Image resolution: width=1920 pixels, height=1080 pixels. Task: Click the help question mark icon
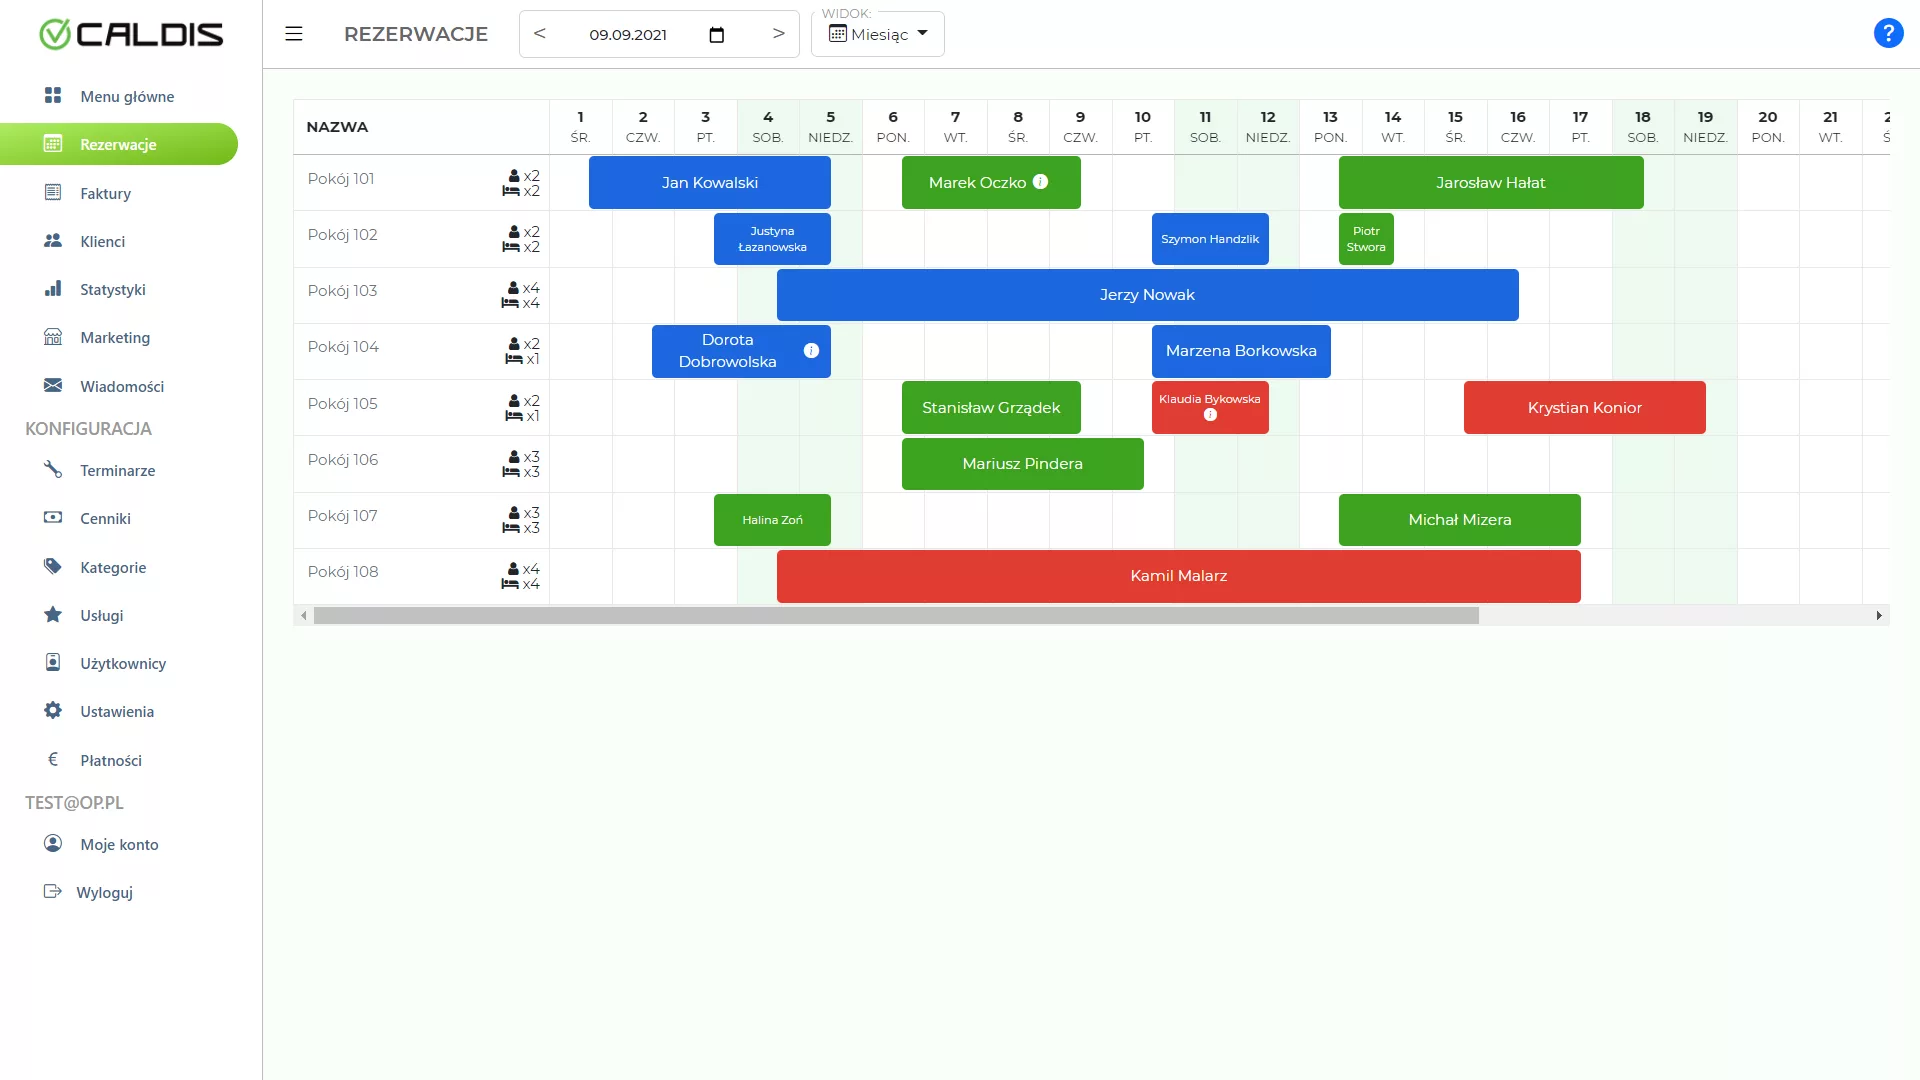(x=1888, y=33)
